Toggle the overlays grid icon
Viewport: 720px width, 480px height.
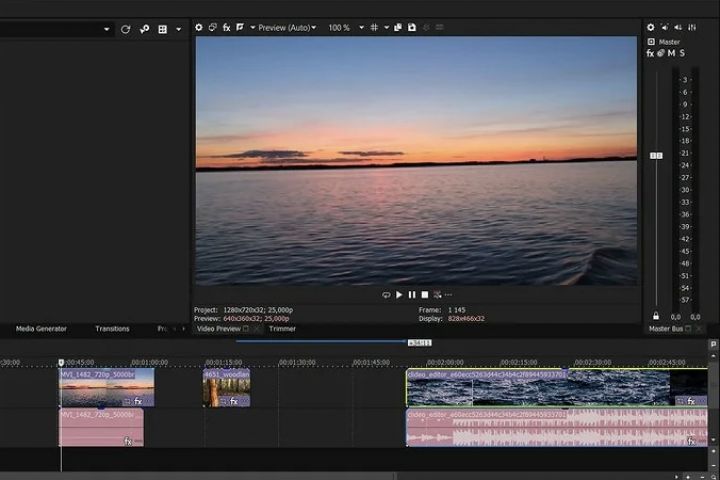coord(374,28)
